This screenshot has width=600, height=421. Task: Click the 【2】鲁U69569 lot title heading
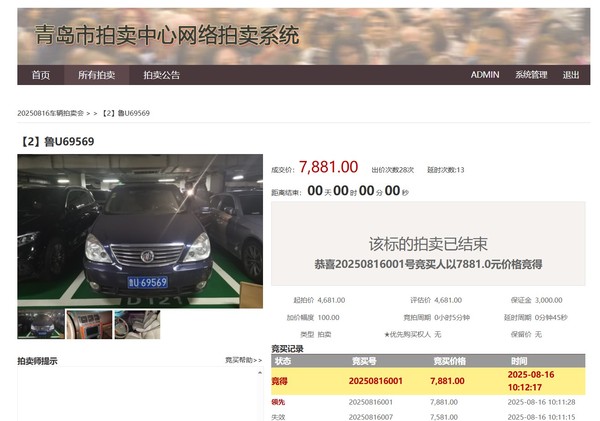[x=56, y=141]
